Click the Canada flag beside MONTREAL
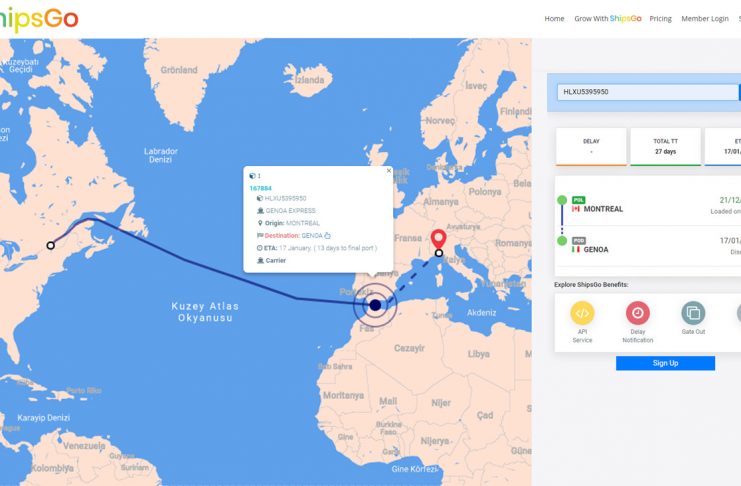 pyautogui.click(x=576, y=209)
